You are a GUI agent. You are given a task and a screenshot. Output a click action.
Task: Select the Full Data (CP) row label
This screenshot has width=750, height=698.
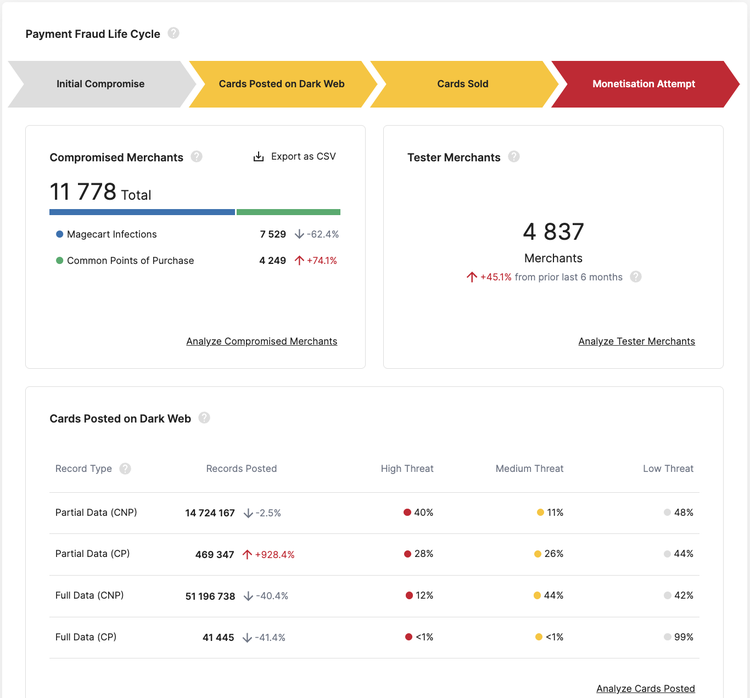tap(86, 637)
